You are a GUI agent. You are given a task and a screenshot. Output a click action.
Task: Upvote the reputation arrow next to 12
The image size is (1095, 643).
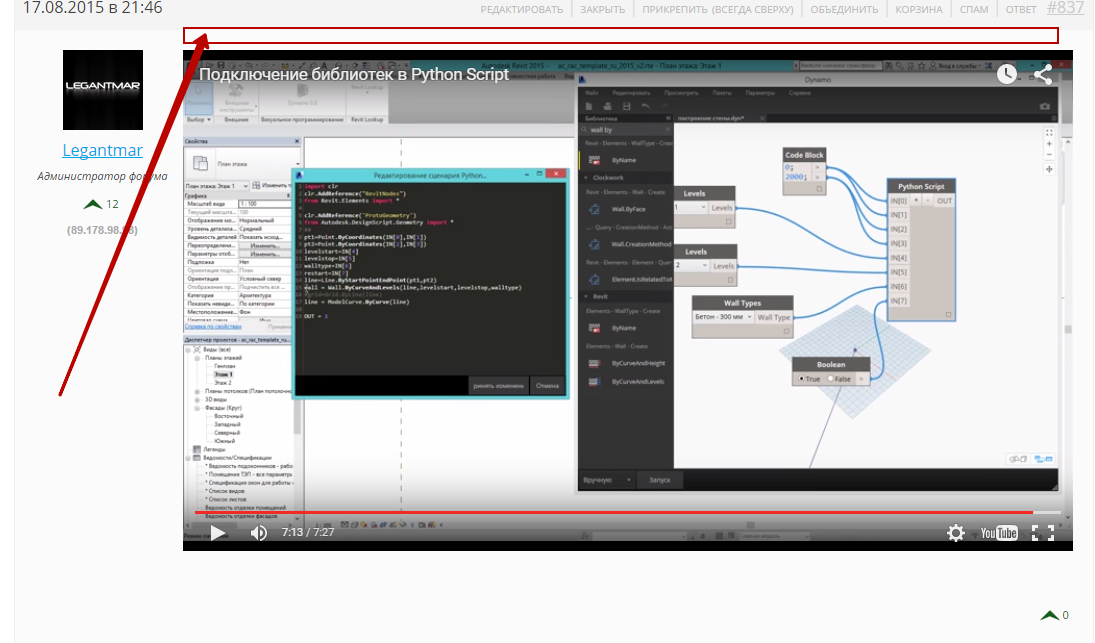click(x=92, y=205)
